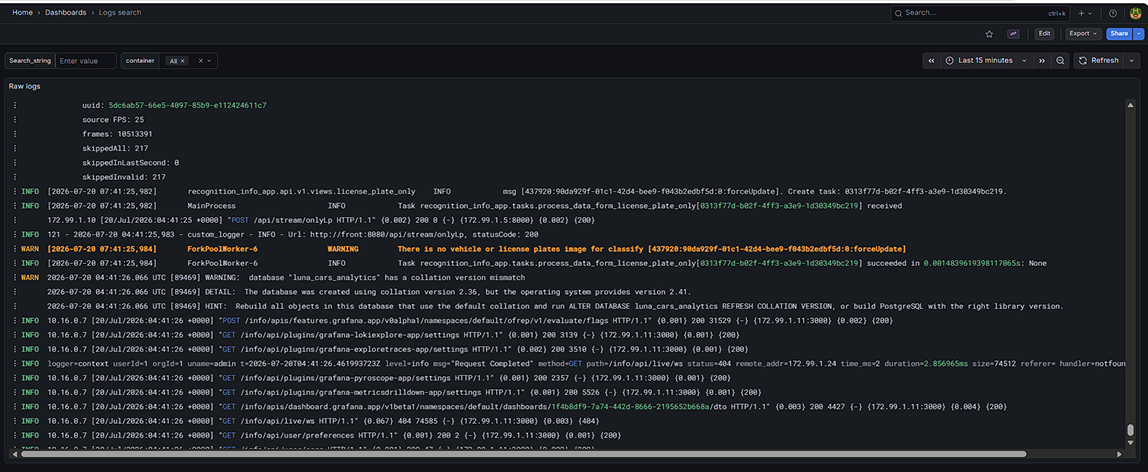Viewport: 1148px width, 472px height.
Task: Open the help question-mark icon
Action: 1113,13
